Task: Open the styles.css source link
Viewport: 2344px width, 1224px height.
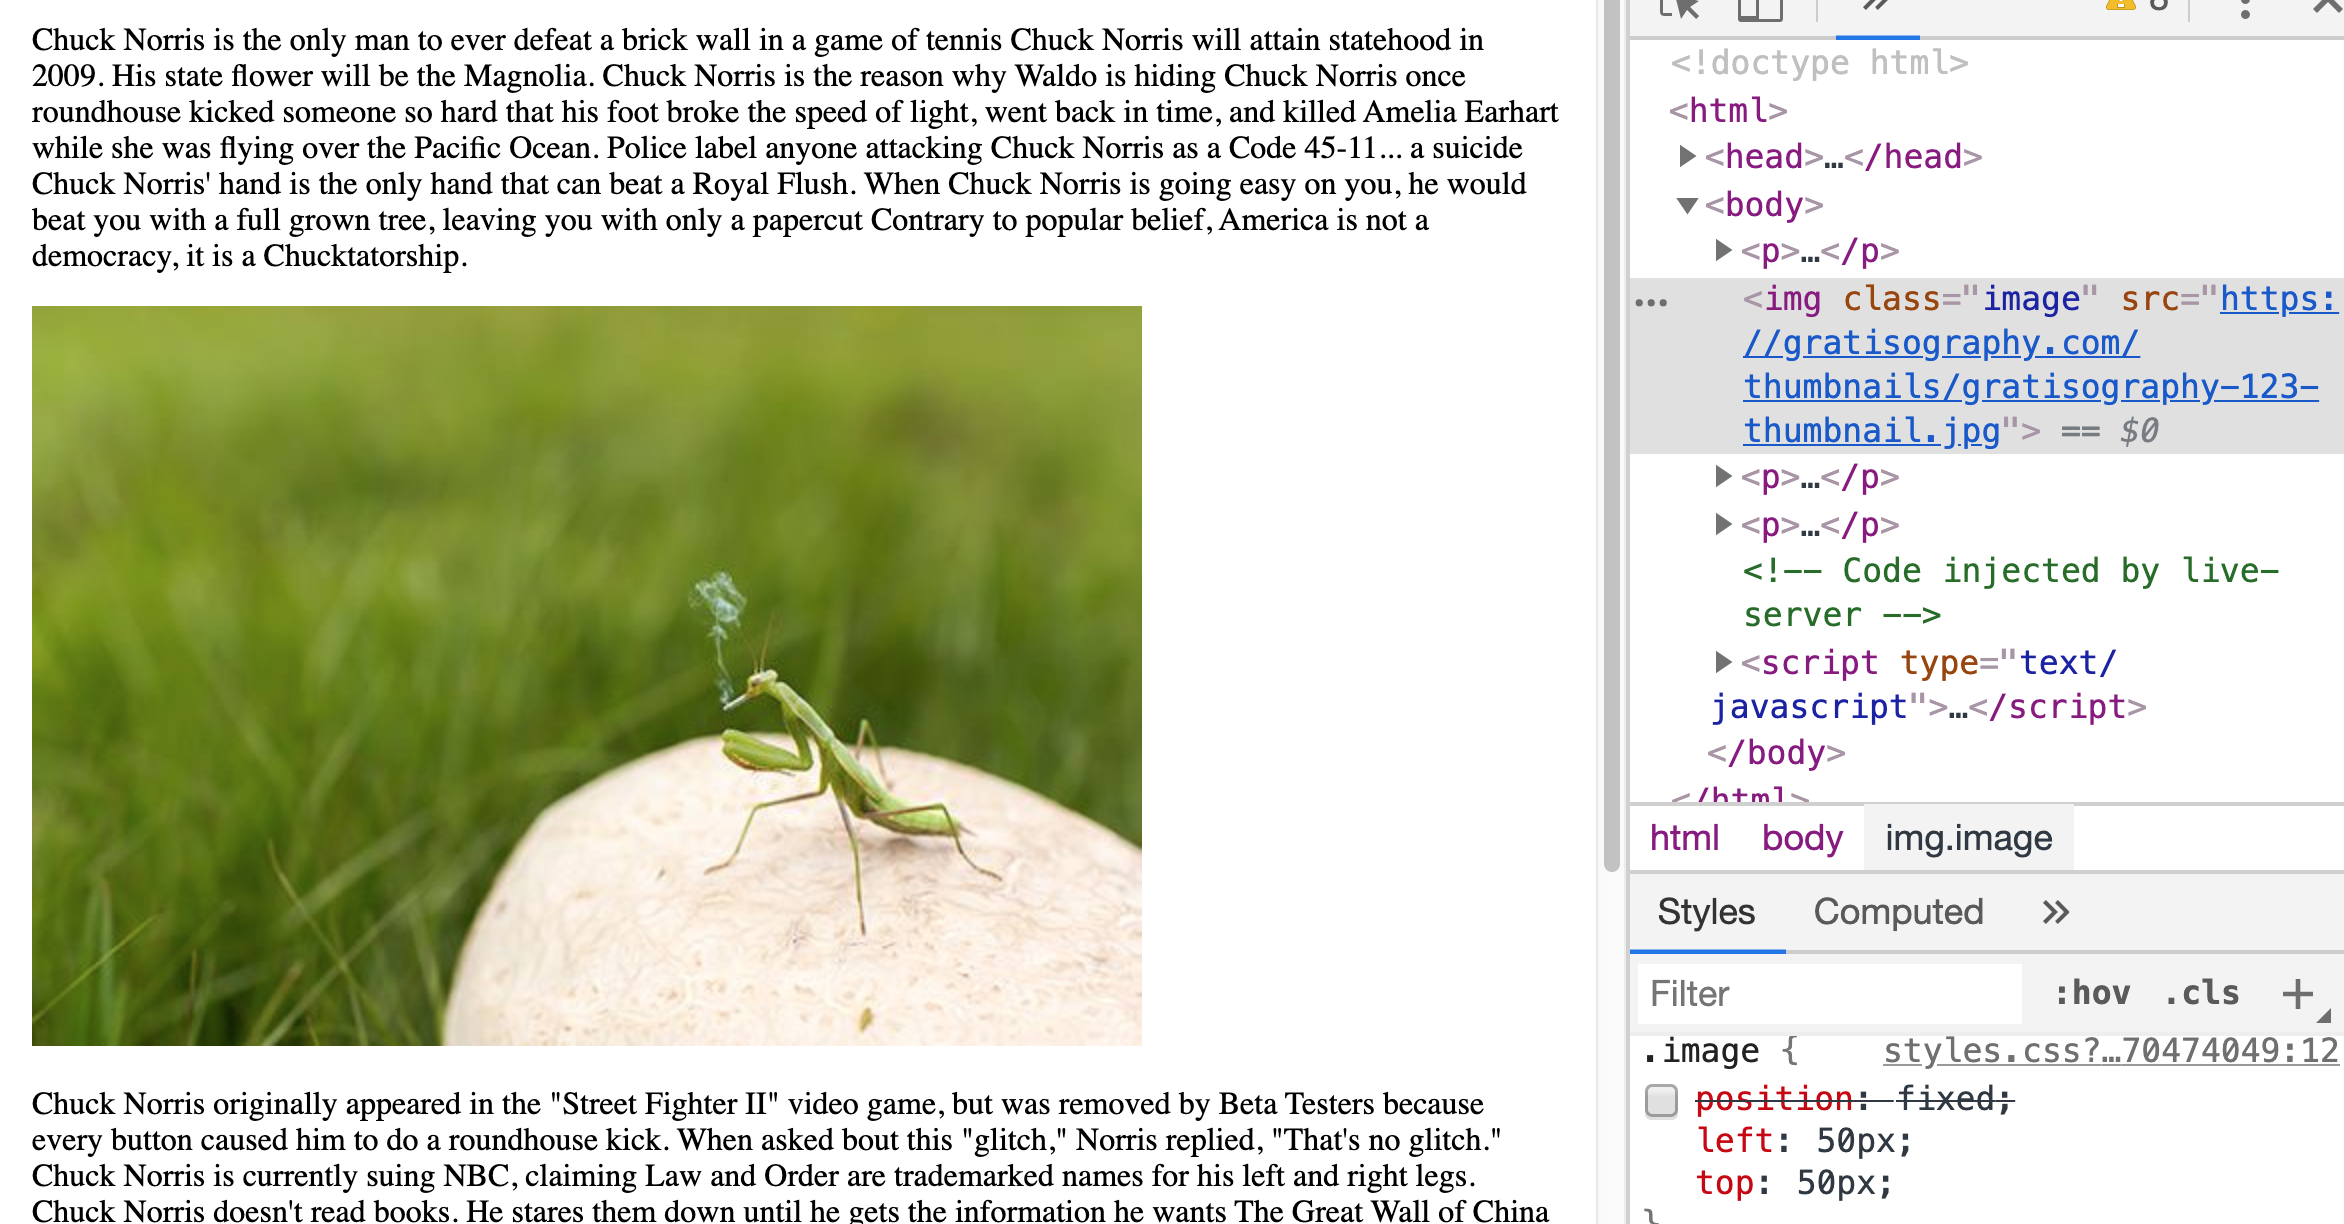Action: (2110, 1051)
